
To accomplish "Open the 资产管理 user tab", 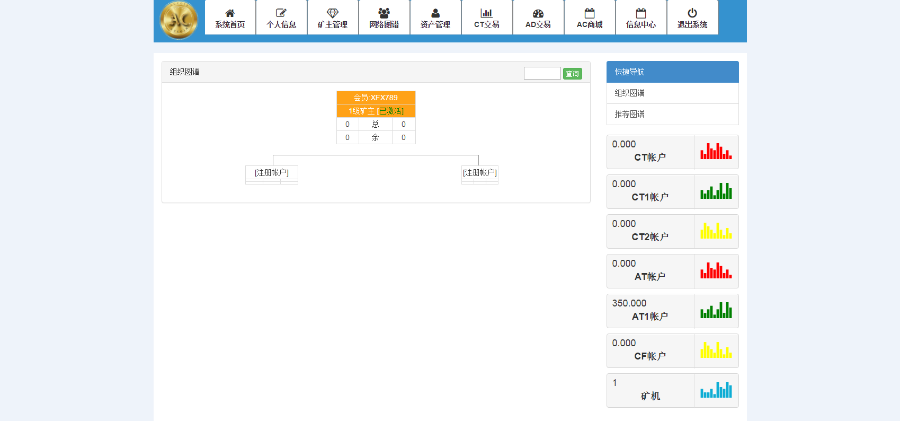I will pos(435,18).
